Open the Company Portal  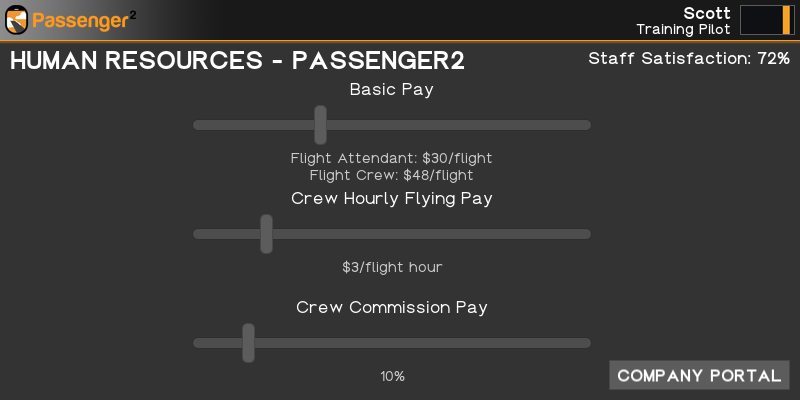coord(699,376)
